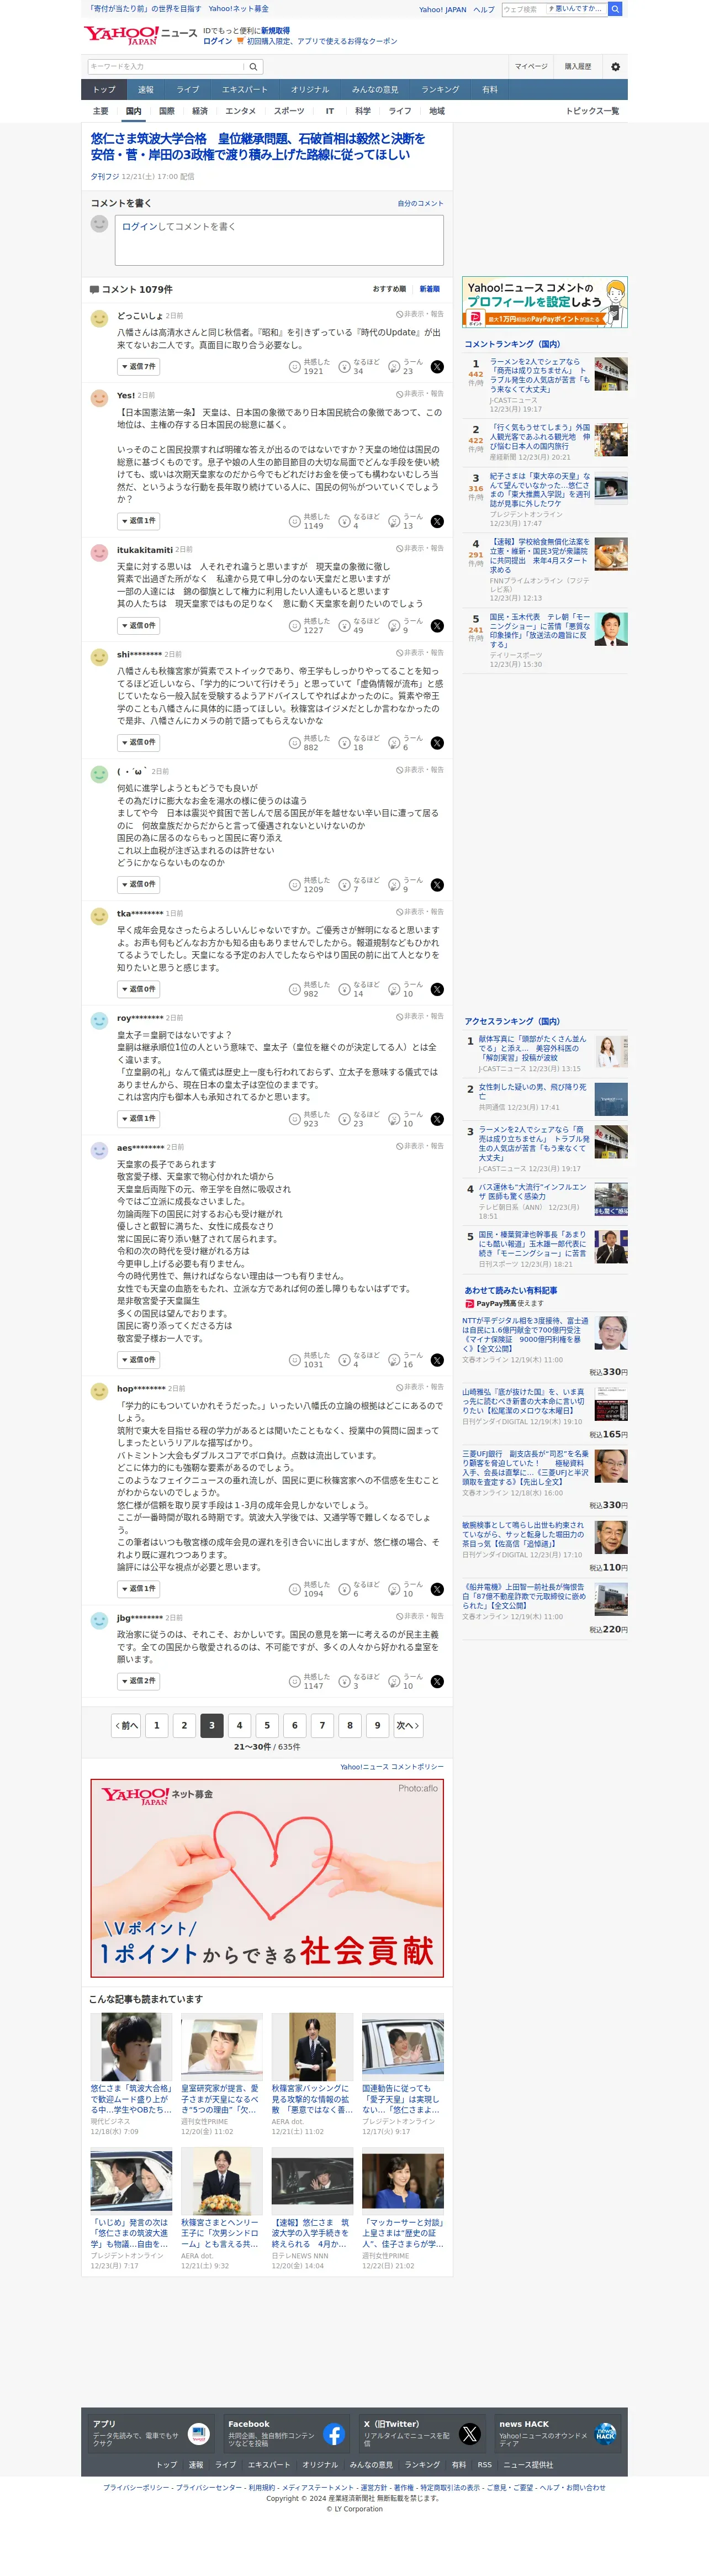Viewport: 709px width, 2576px height.
Task: Click うーん icon on aes********'s comment
Action: click(394, 1360)
